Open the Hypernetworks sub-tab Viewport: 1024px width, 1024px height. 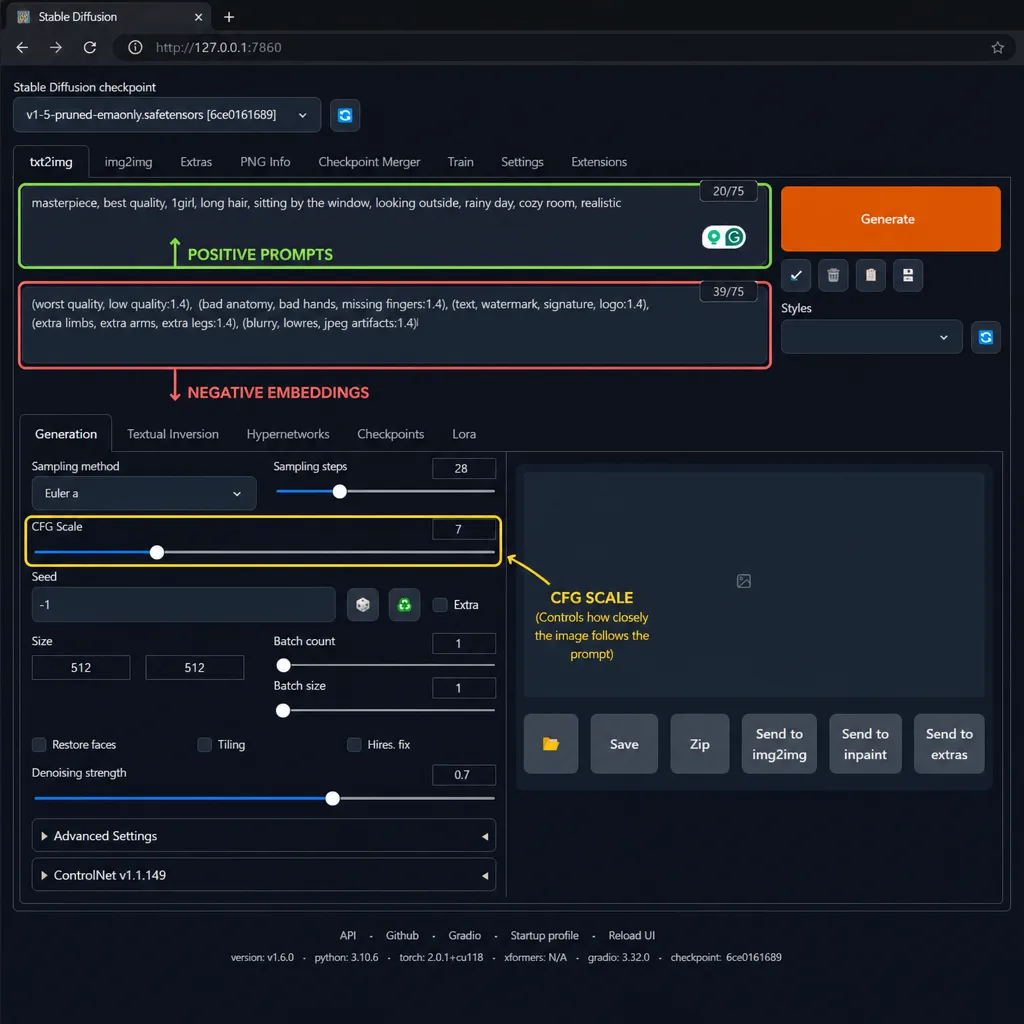pyautogui.click(x=288, y=434)
